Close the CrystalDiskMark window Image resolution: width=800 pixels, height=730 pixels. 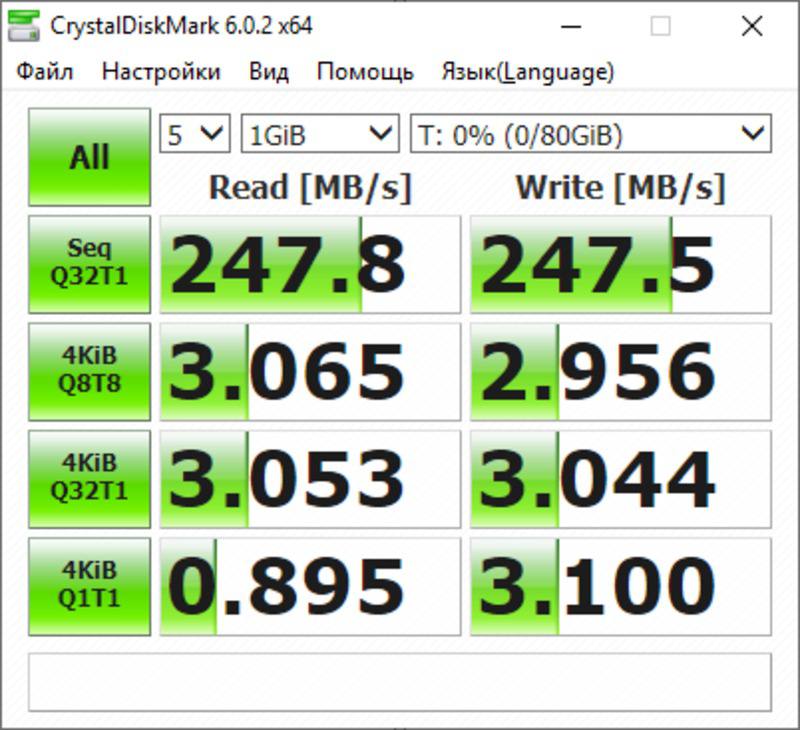[752, 26]
